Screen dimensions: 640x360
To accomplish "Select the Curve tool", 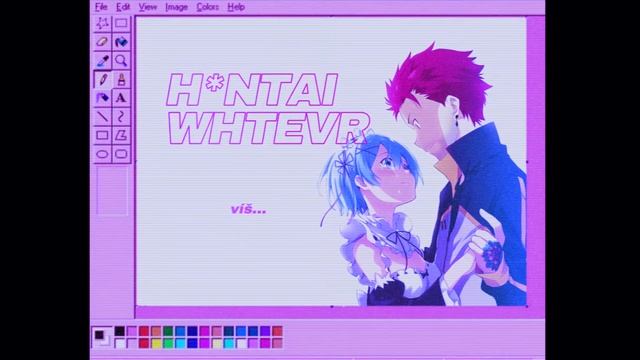I will tap(121, 117).
